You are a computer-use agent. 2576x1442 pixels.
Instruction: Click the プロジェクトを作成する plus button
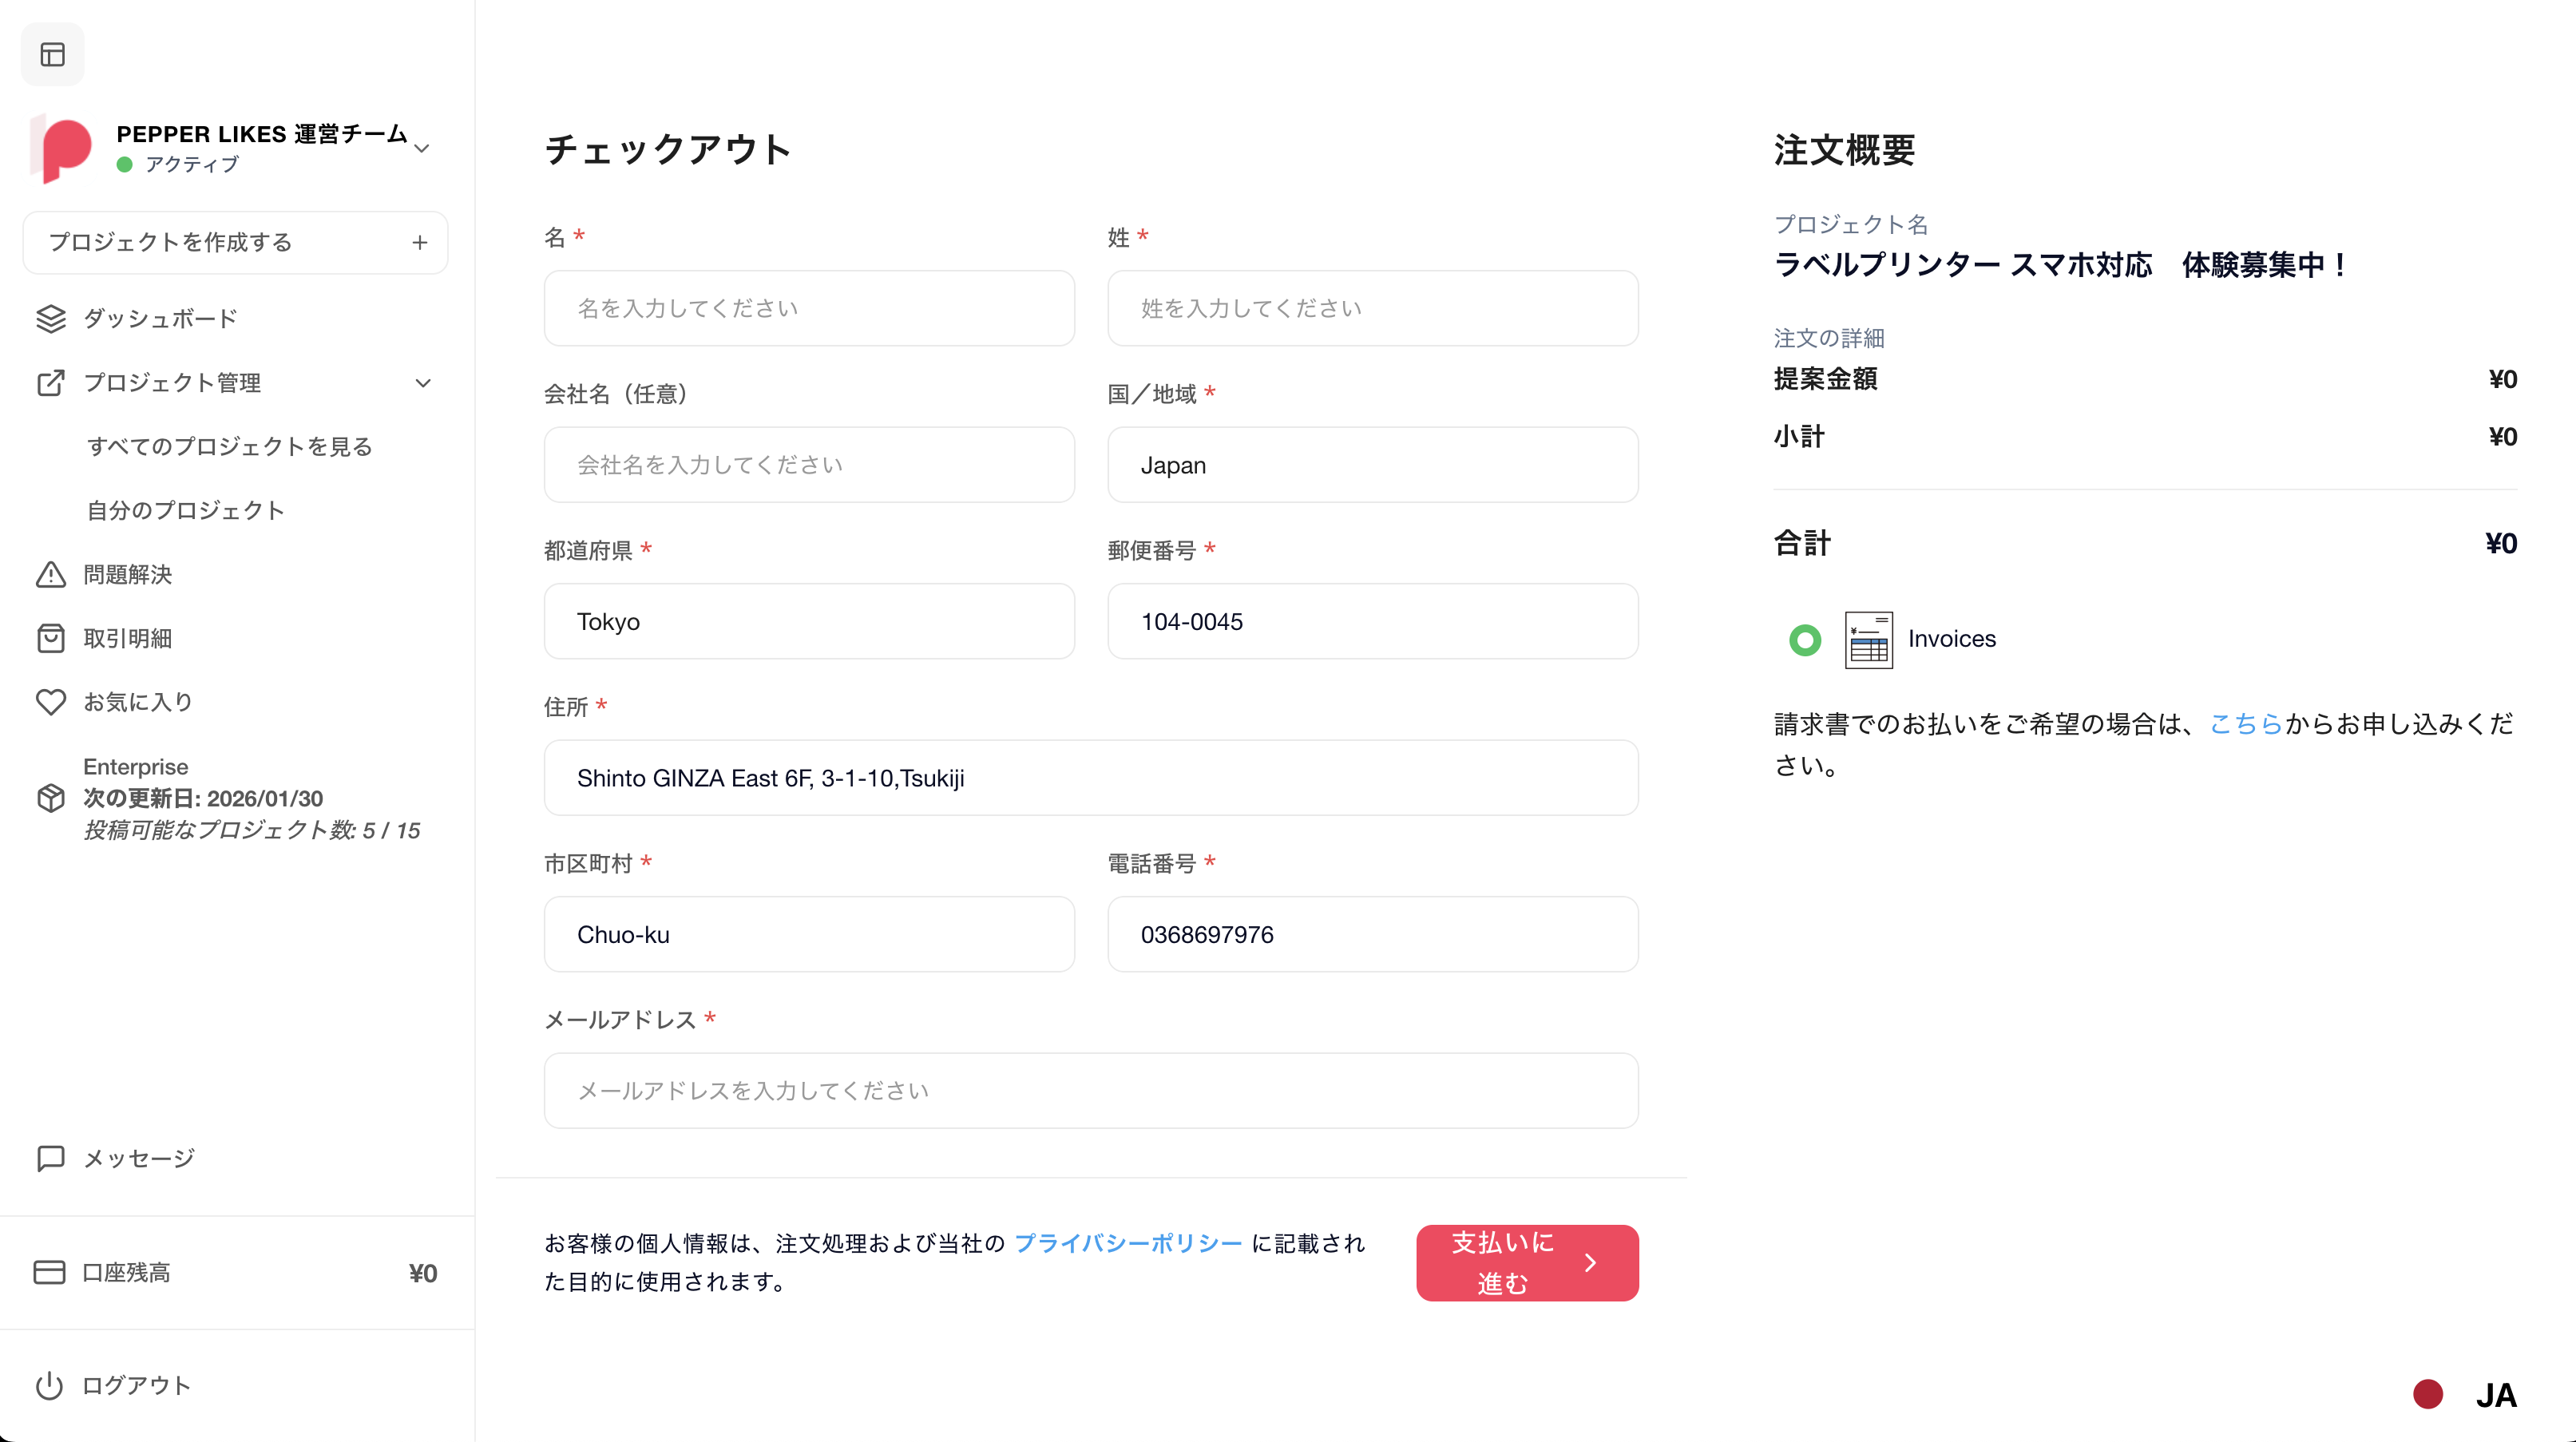pyautogui.click(x=420, y=242)
